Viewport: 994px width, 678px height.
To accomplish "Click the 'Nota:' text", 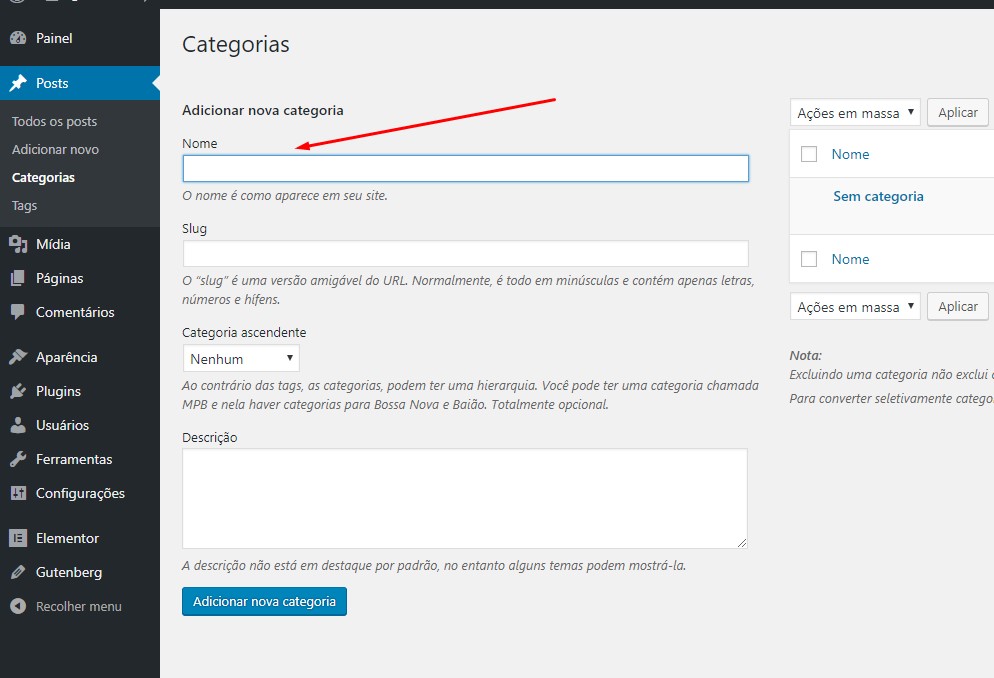I will [x=805, y=355].
